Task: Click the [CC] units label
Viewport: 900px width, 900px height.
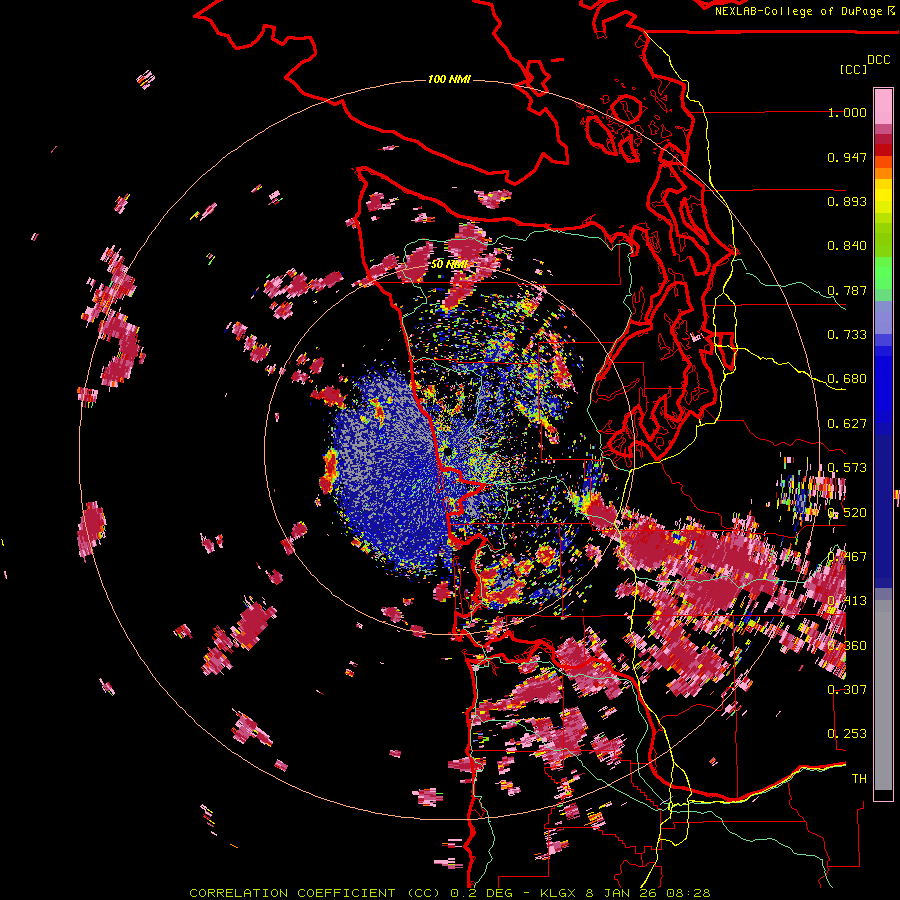Action: 853,69
